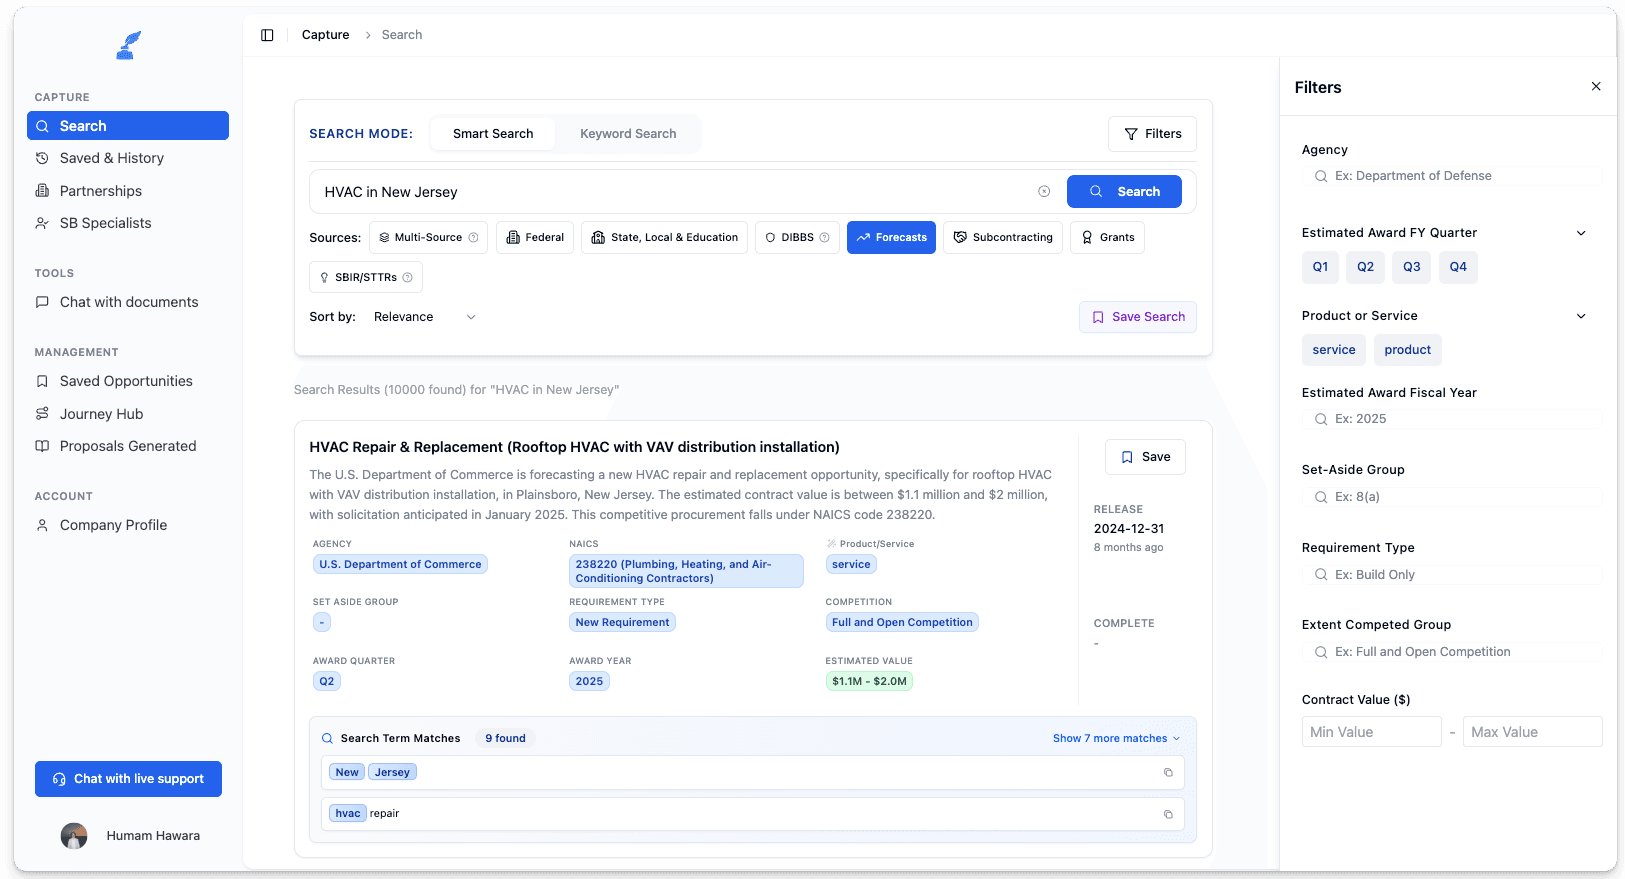The height and width of the screenshot is (879, 1625).
Task: Close the Filters panel
Action: point(1596,87)
